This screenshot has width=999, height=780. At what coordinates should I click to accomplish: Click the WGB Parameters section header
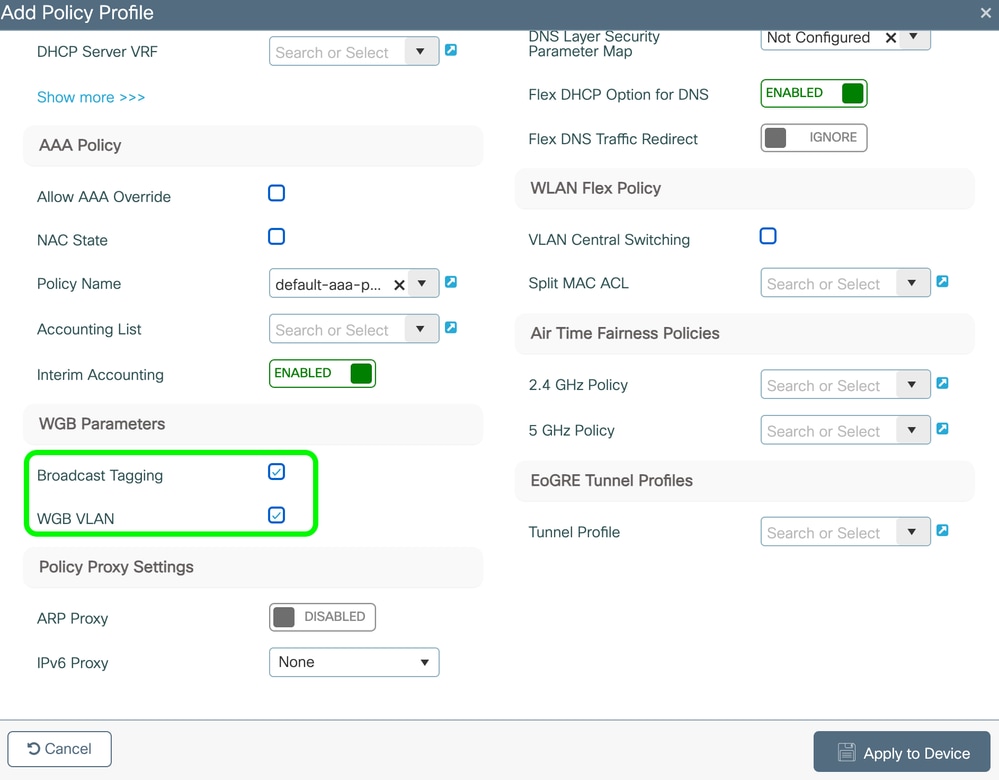tap(253, 424)
